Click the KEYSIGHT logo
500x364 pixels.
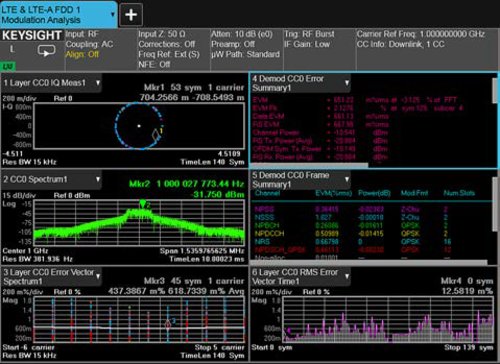pyautogui.click(x=32, y=35)
